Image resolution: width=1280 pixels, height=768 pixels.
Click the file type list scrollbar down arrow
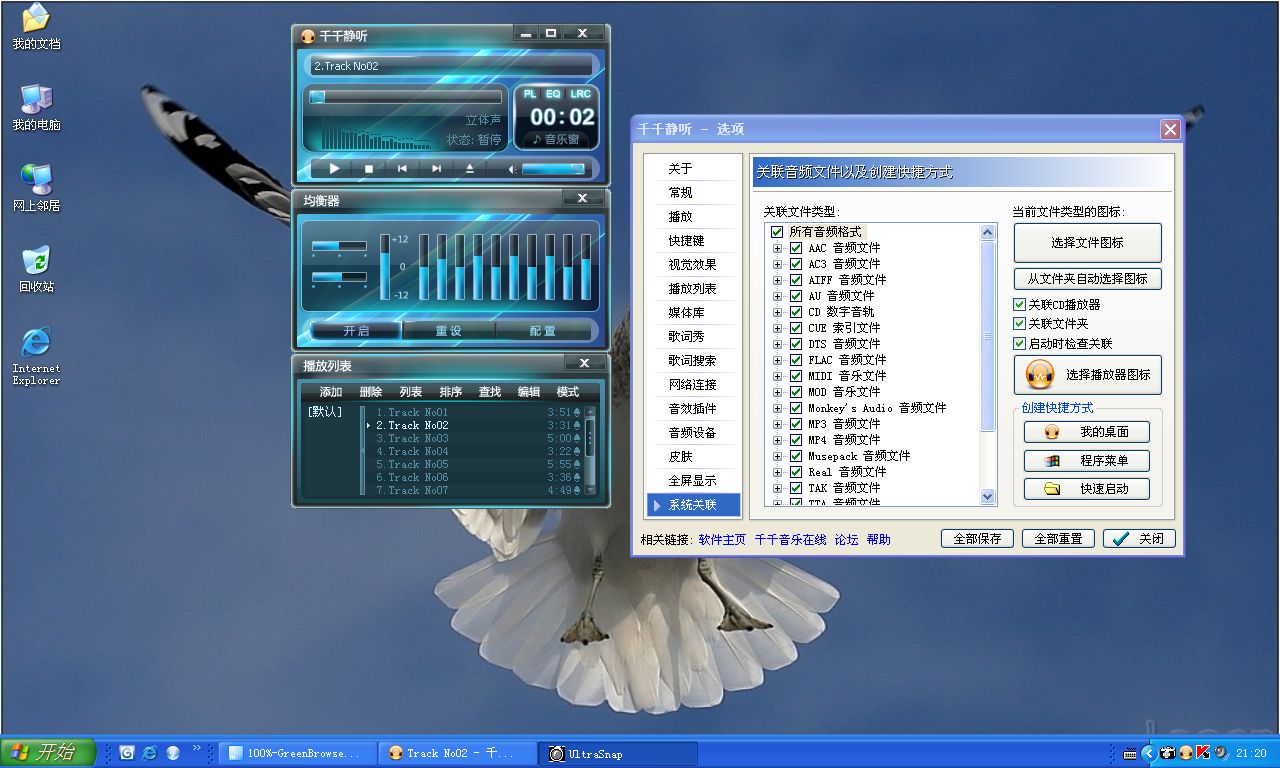[x=988, y=496]
